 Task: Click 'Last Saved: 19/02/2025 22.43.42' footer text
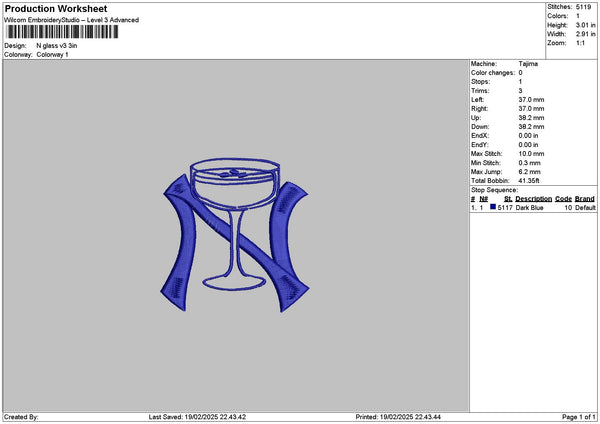(x=197, y=417)
